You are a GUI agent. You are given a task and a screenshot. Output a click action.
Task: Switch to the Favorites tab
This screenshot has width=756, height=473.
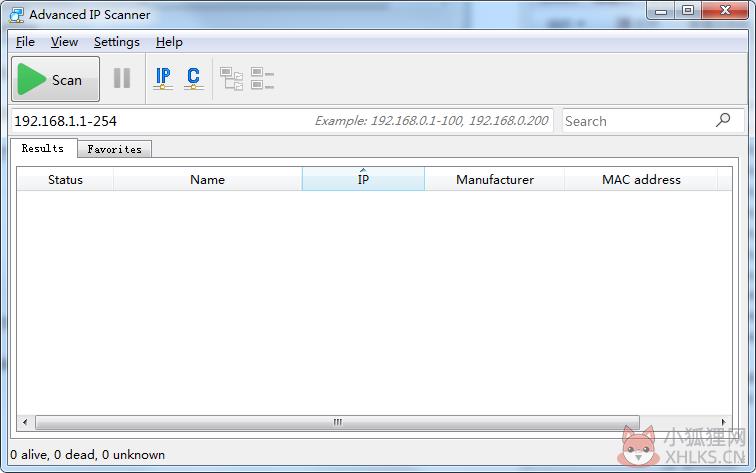pyautogui.click(x=115, y=149)
